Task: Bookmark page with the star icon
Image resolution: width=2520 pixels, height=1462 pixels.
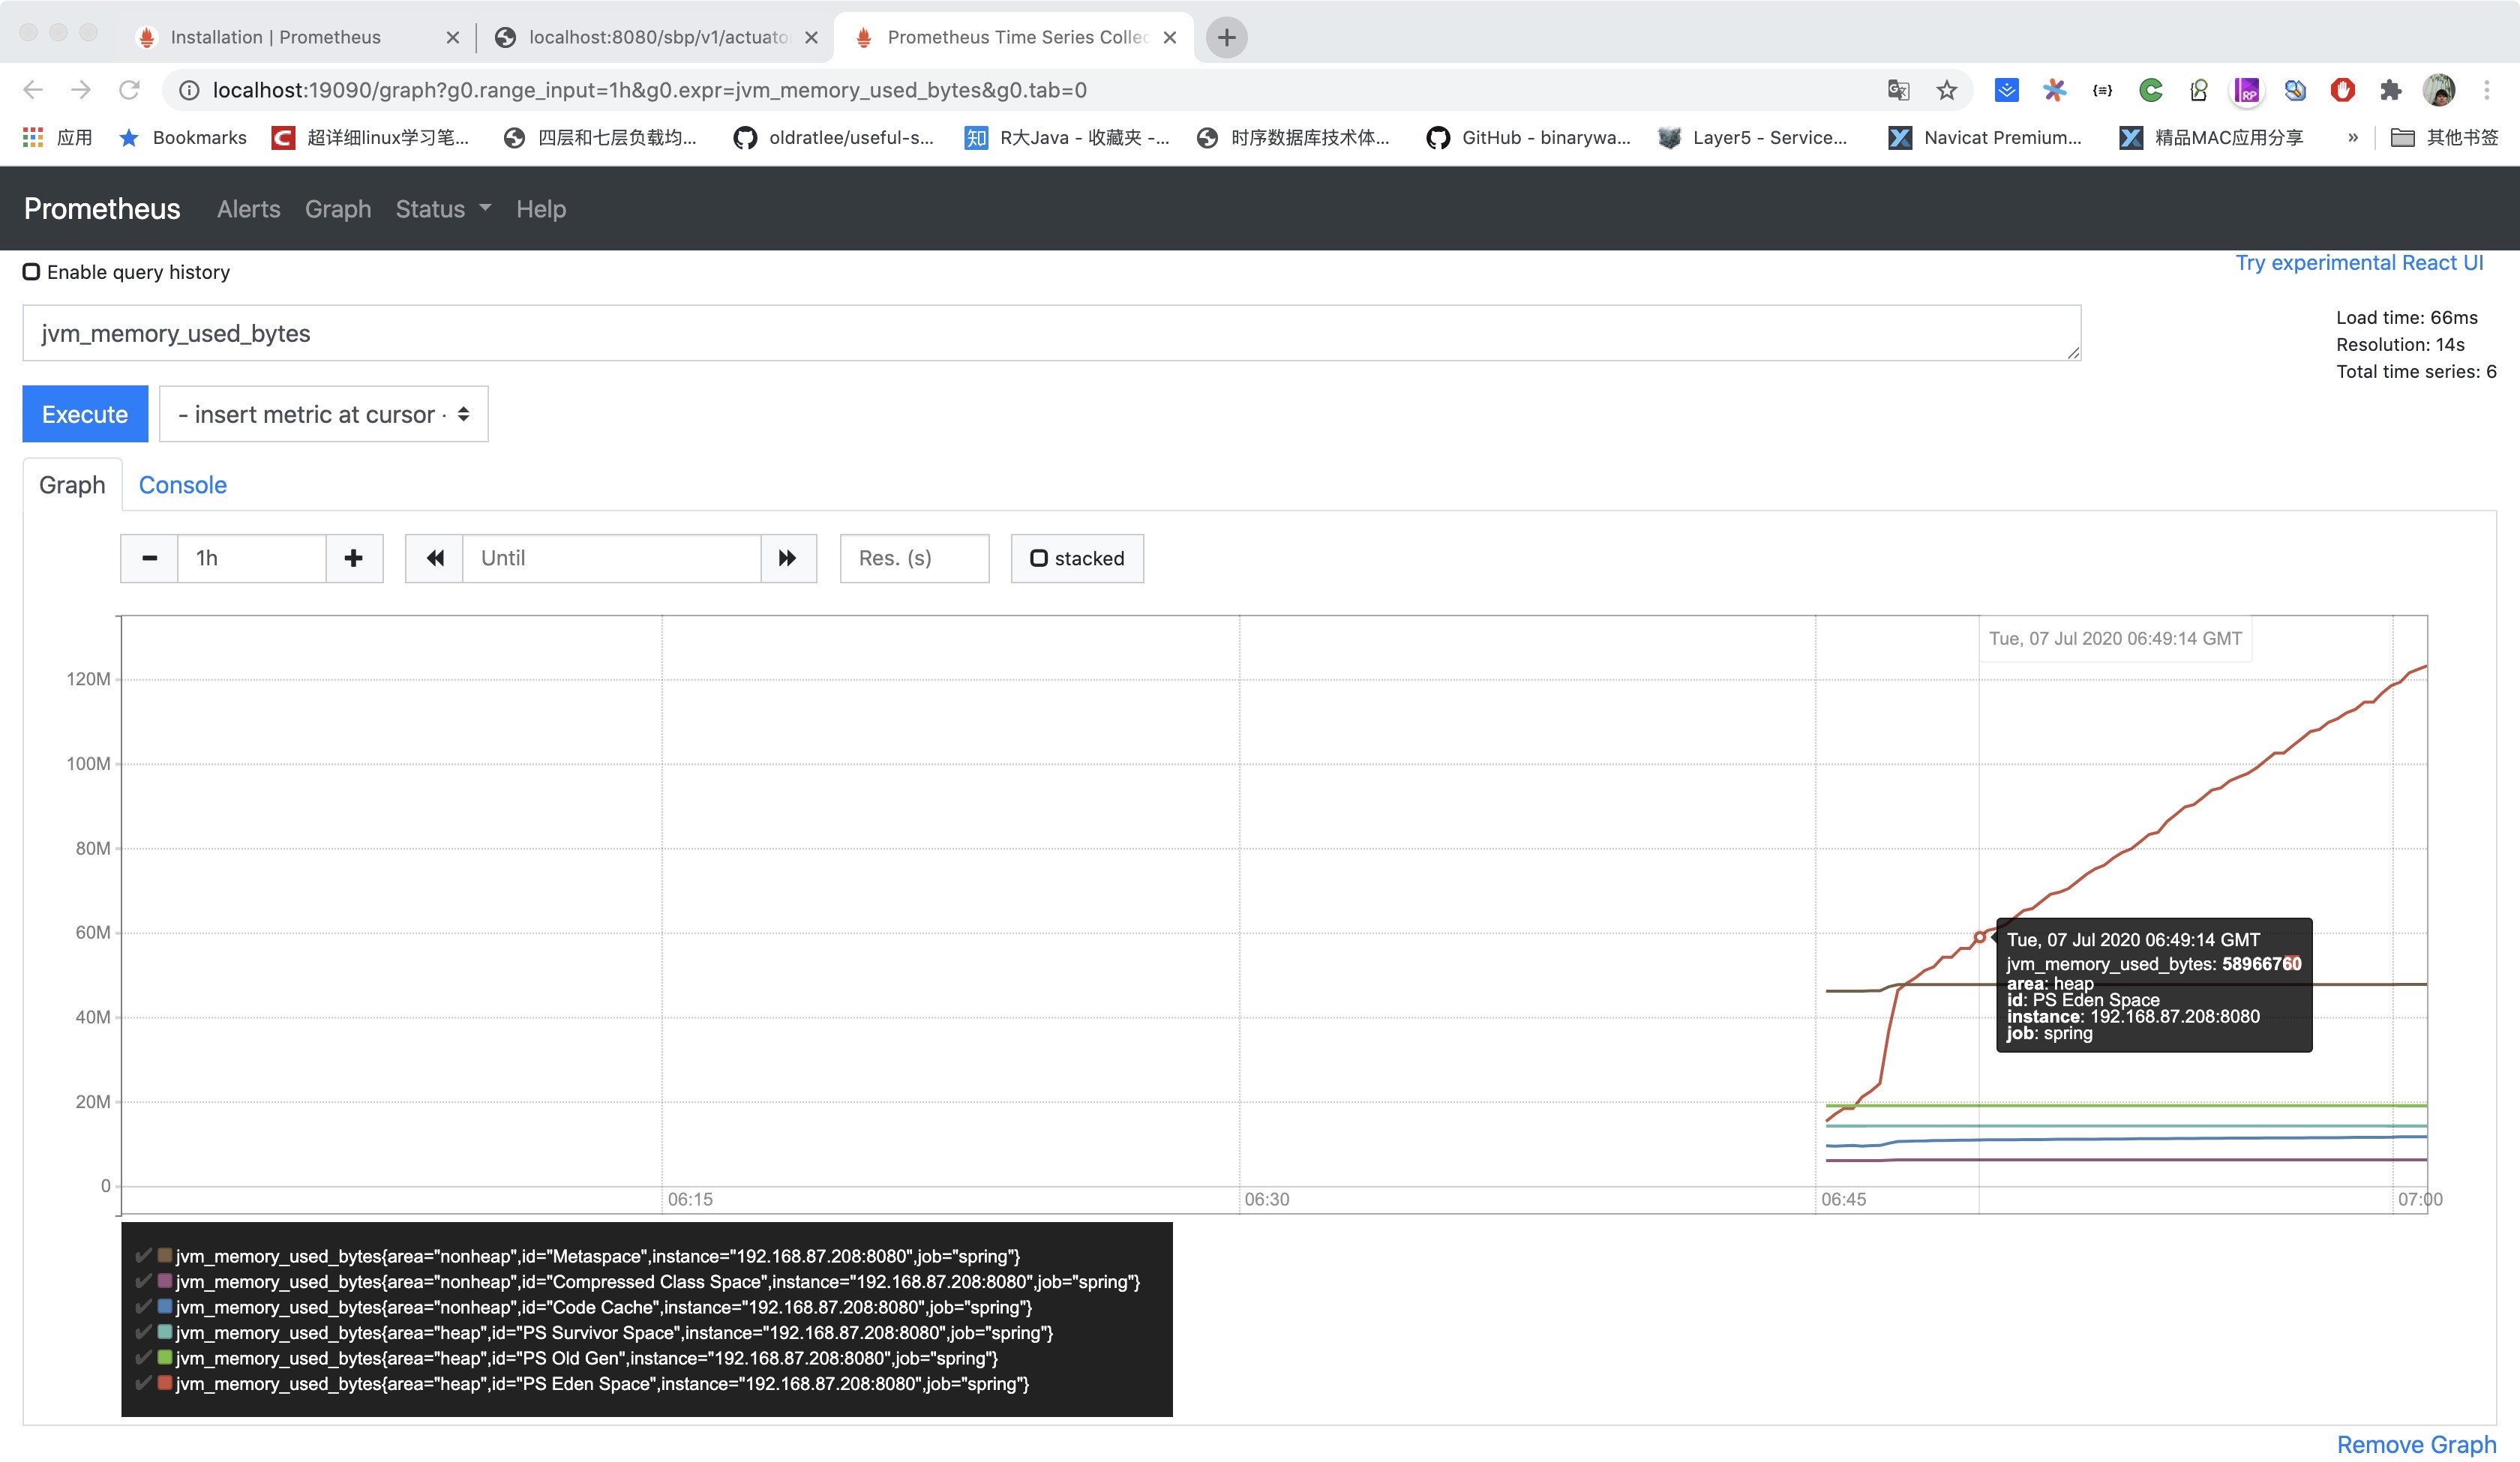Action: (x=1946, y=90)
